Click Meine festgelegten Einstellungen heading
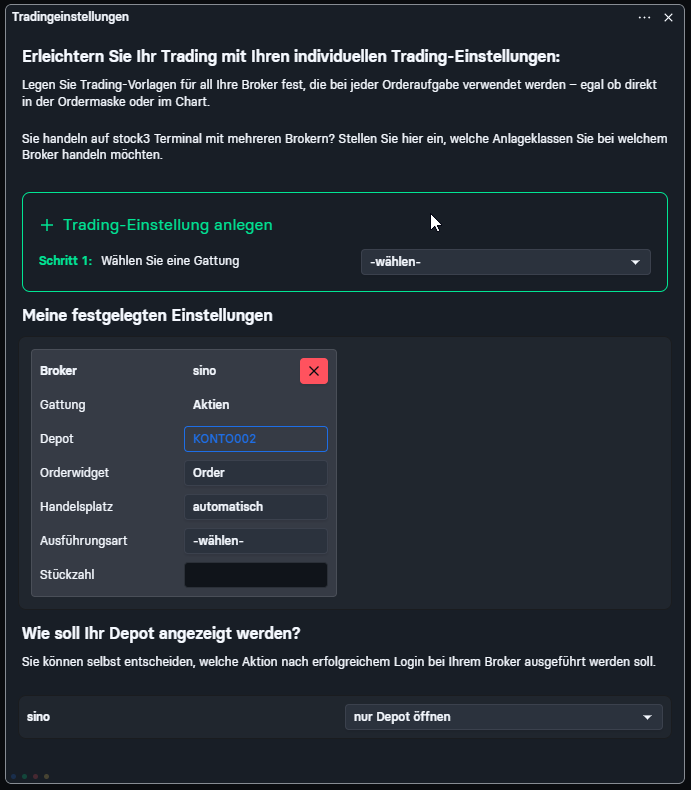Viewport: 691px width, 790px height. [x=147, y=316]
